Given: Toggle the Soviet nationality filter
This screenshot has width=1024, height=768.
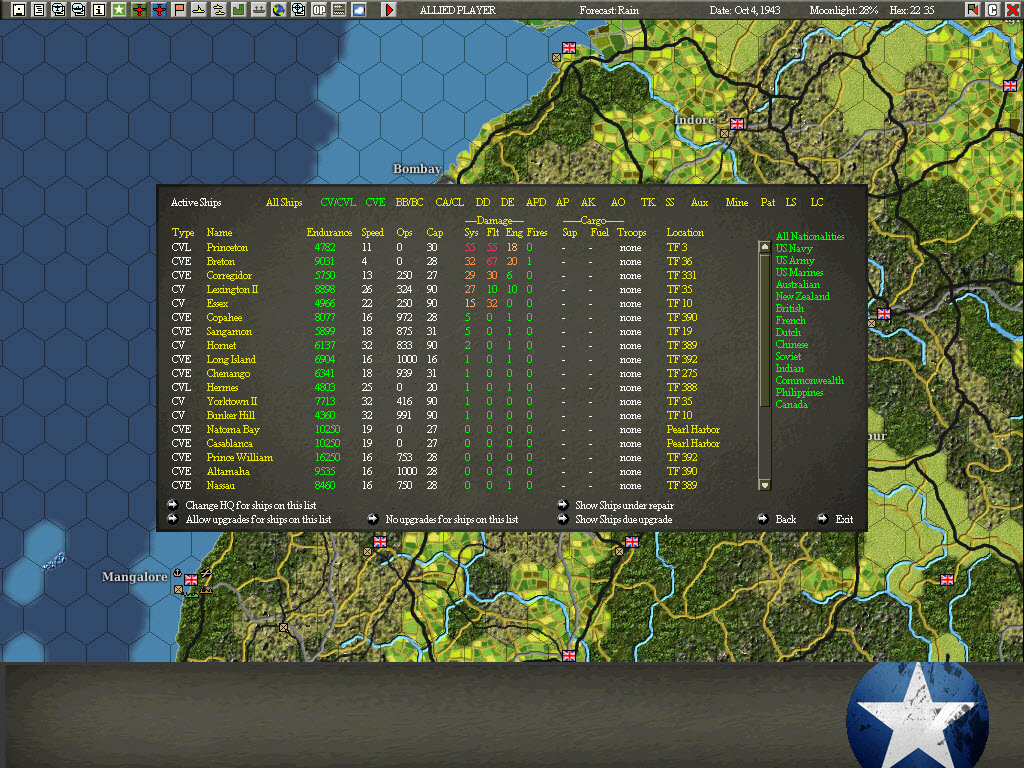Looking at the screenshot, I should click(788, 357).
